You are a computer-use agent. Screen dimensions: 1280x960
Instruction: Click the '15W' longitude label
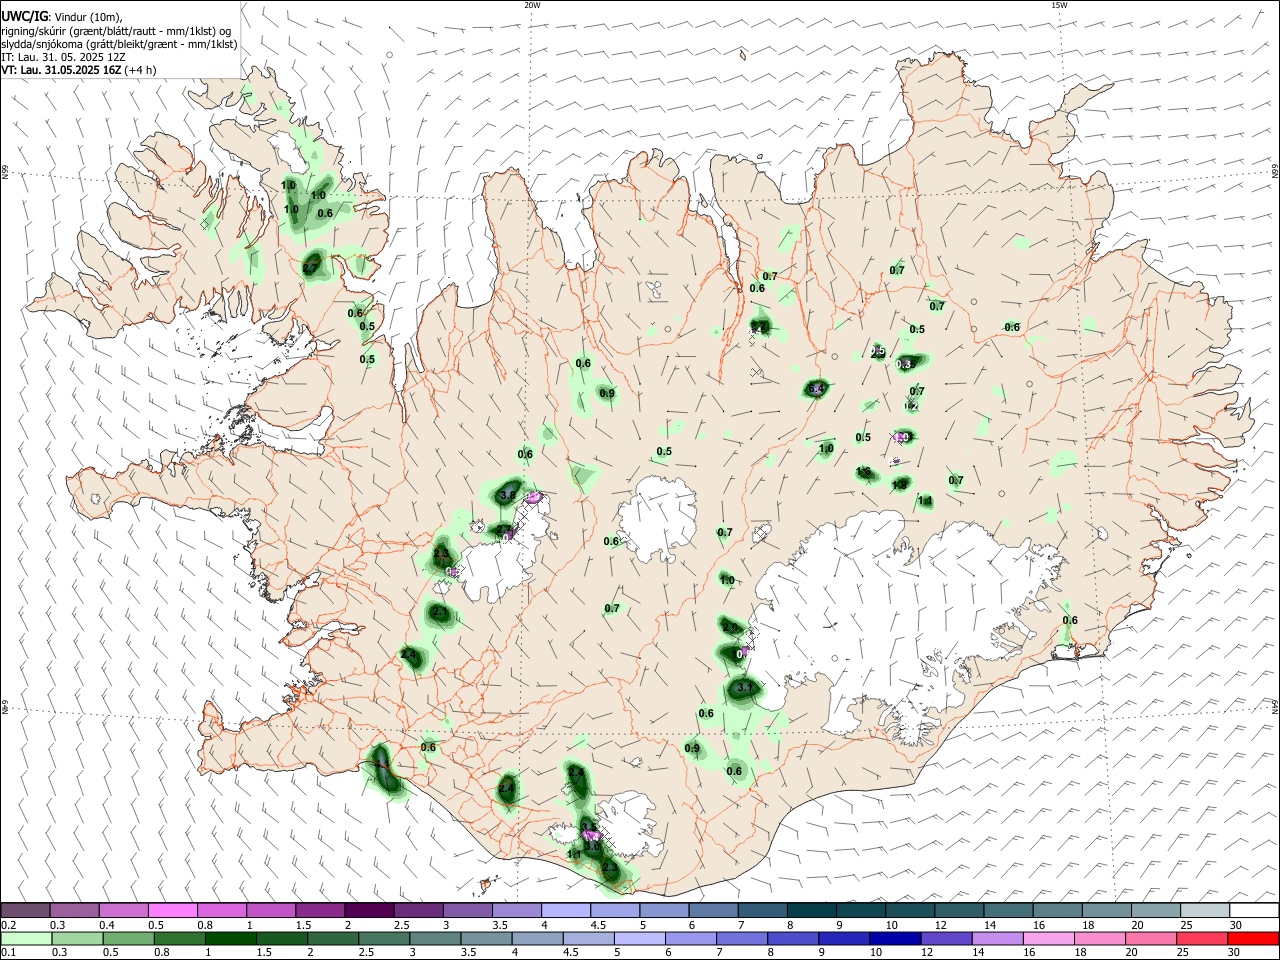(1059, 5)
